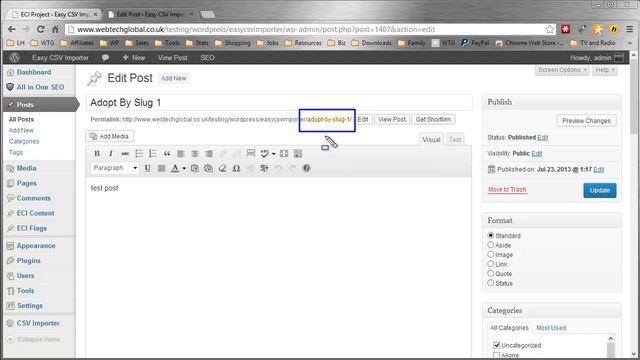Switch to the Text editor tab

point(455,140)
